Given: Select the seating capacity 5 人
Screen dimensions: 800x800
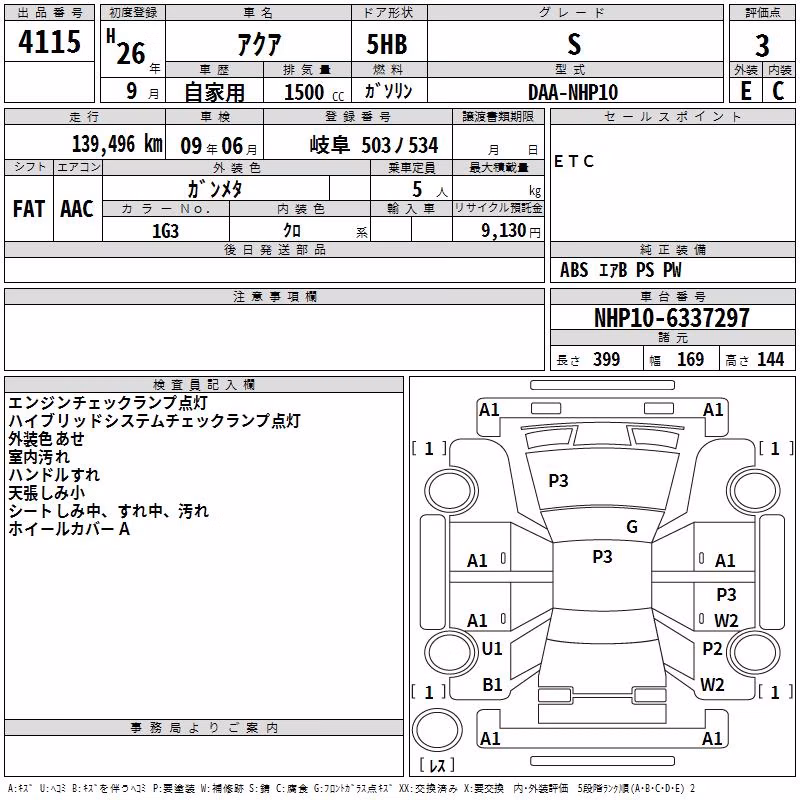Looking at the screenshot, I should (430, 190).
